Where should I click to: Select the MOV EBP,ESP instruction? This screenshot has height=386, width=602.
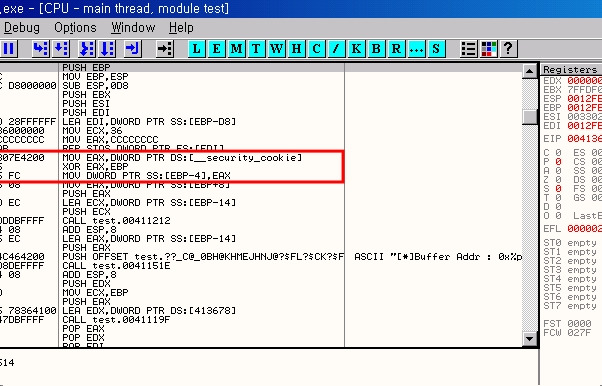pos(95,76)
